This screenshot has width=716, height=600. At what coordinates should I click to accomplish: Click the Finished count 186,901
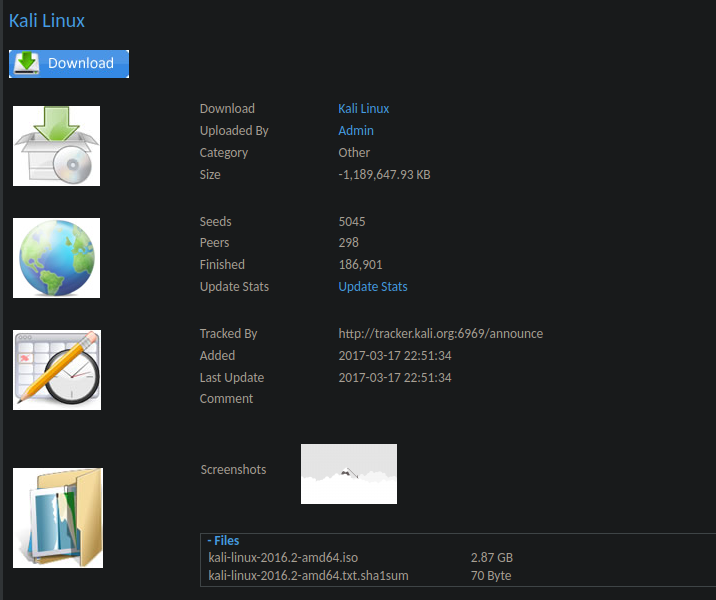point(360,265)
